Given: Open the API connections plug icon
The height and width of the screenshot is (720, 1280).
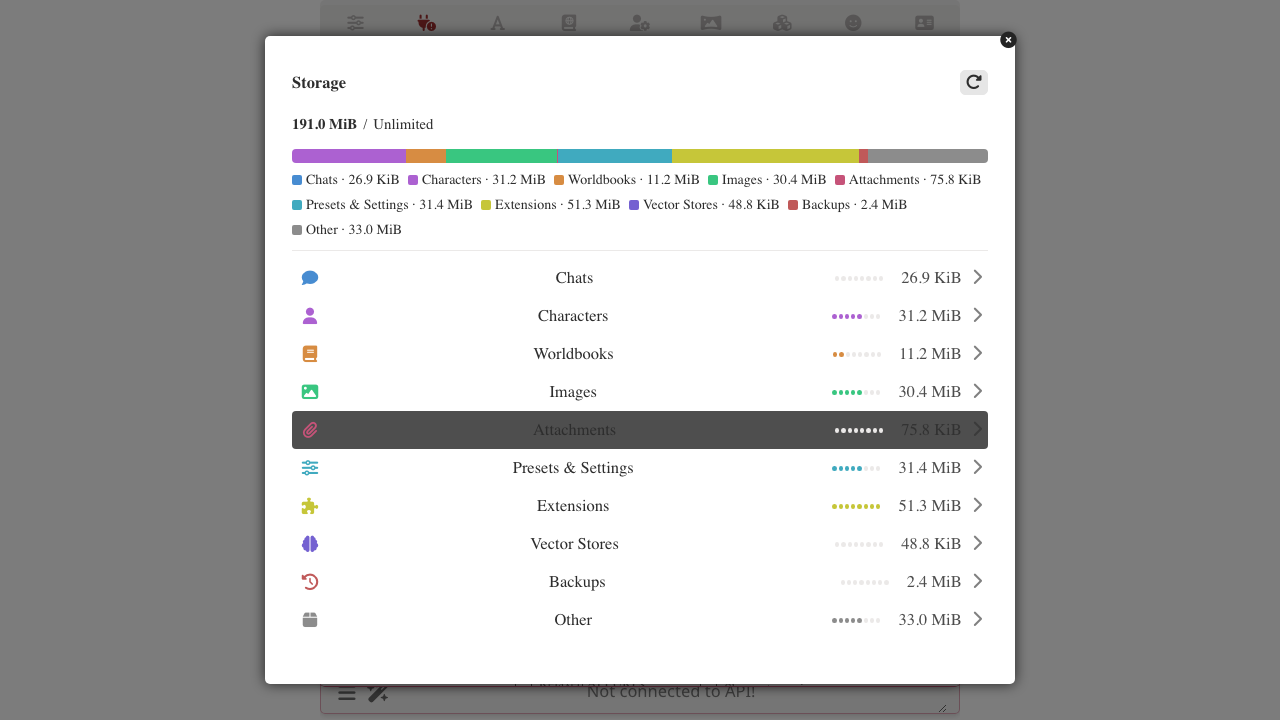Looking at the screenshot, I should click(x=426, y=22).
